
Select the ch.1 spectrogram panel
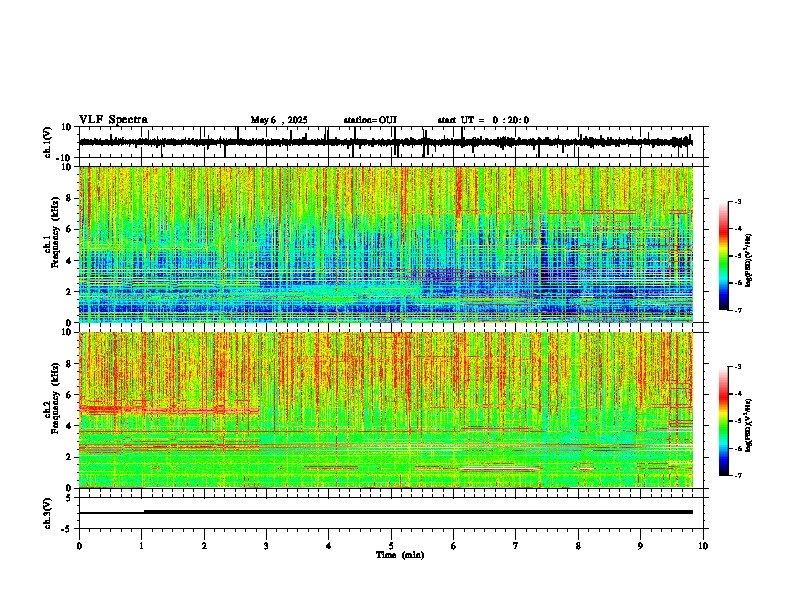click(386, 244)
